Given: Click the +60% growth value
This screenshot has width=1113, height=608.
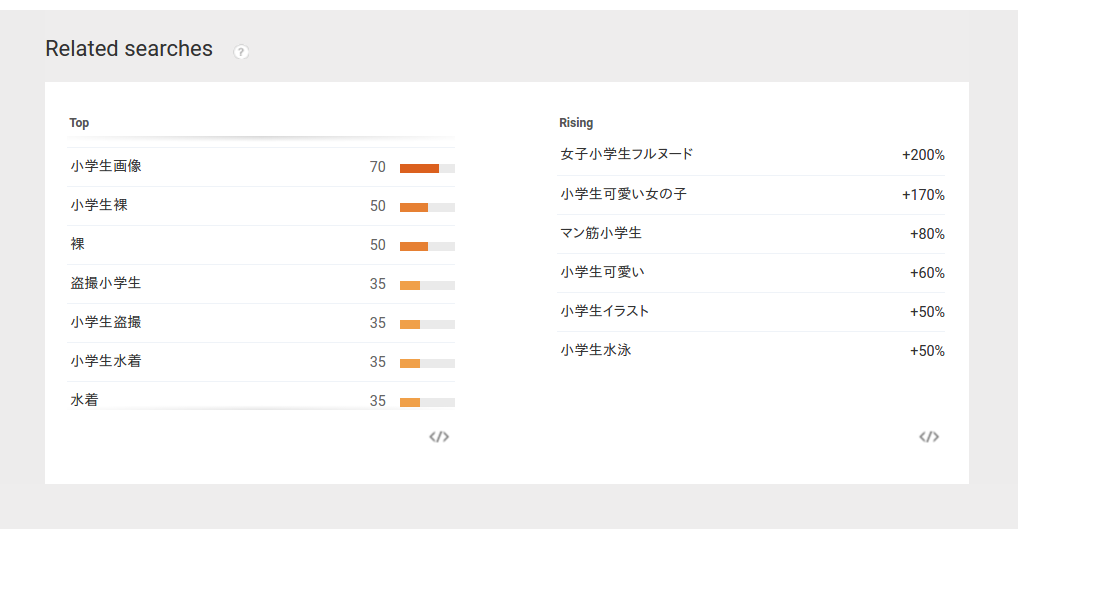Looking at the screenshot, I should pos(927,273).
